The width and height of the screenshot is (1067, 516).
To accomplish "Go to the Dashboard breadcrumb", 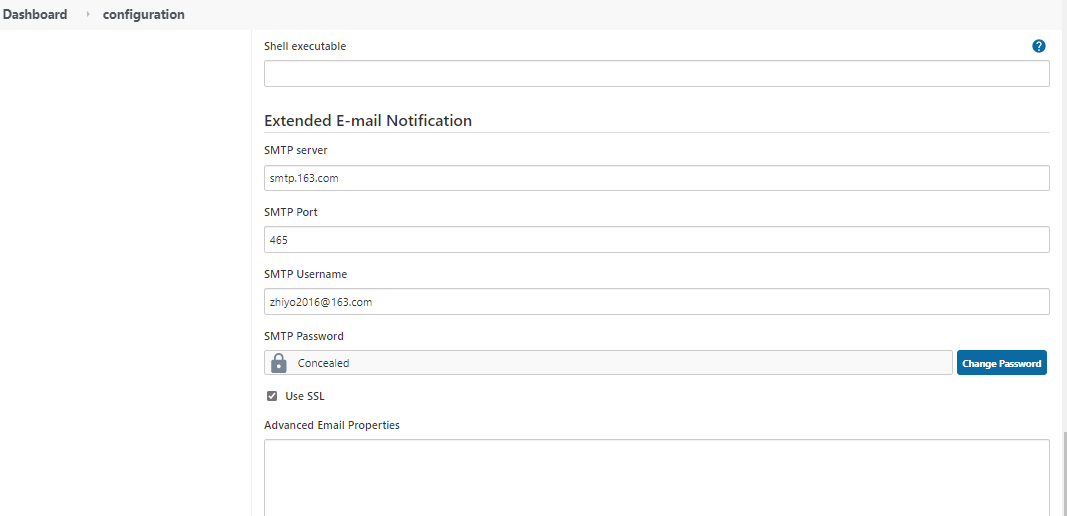I will (x=35, y=14).
